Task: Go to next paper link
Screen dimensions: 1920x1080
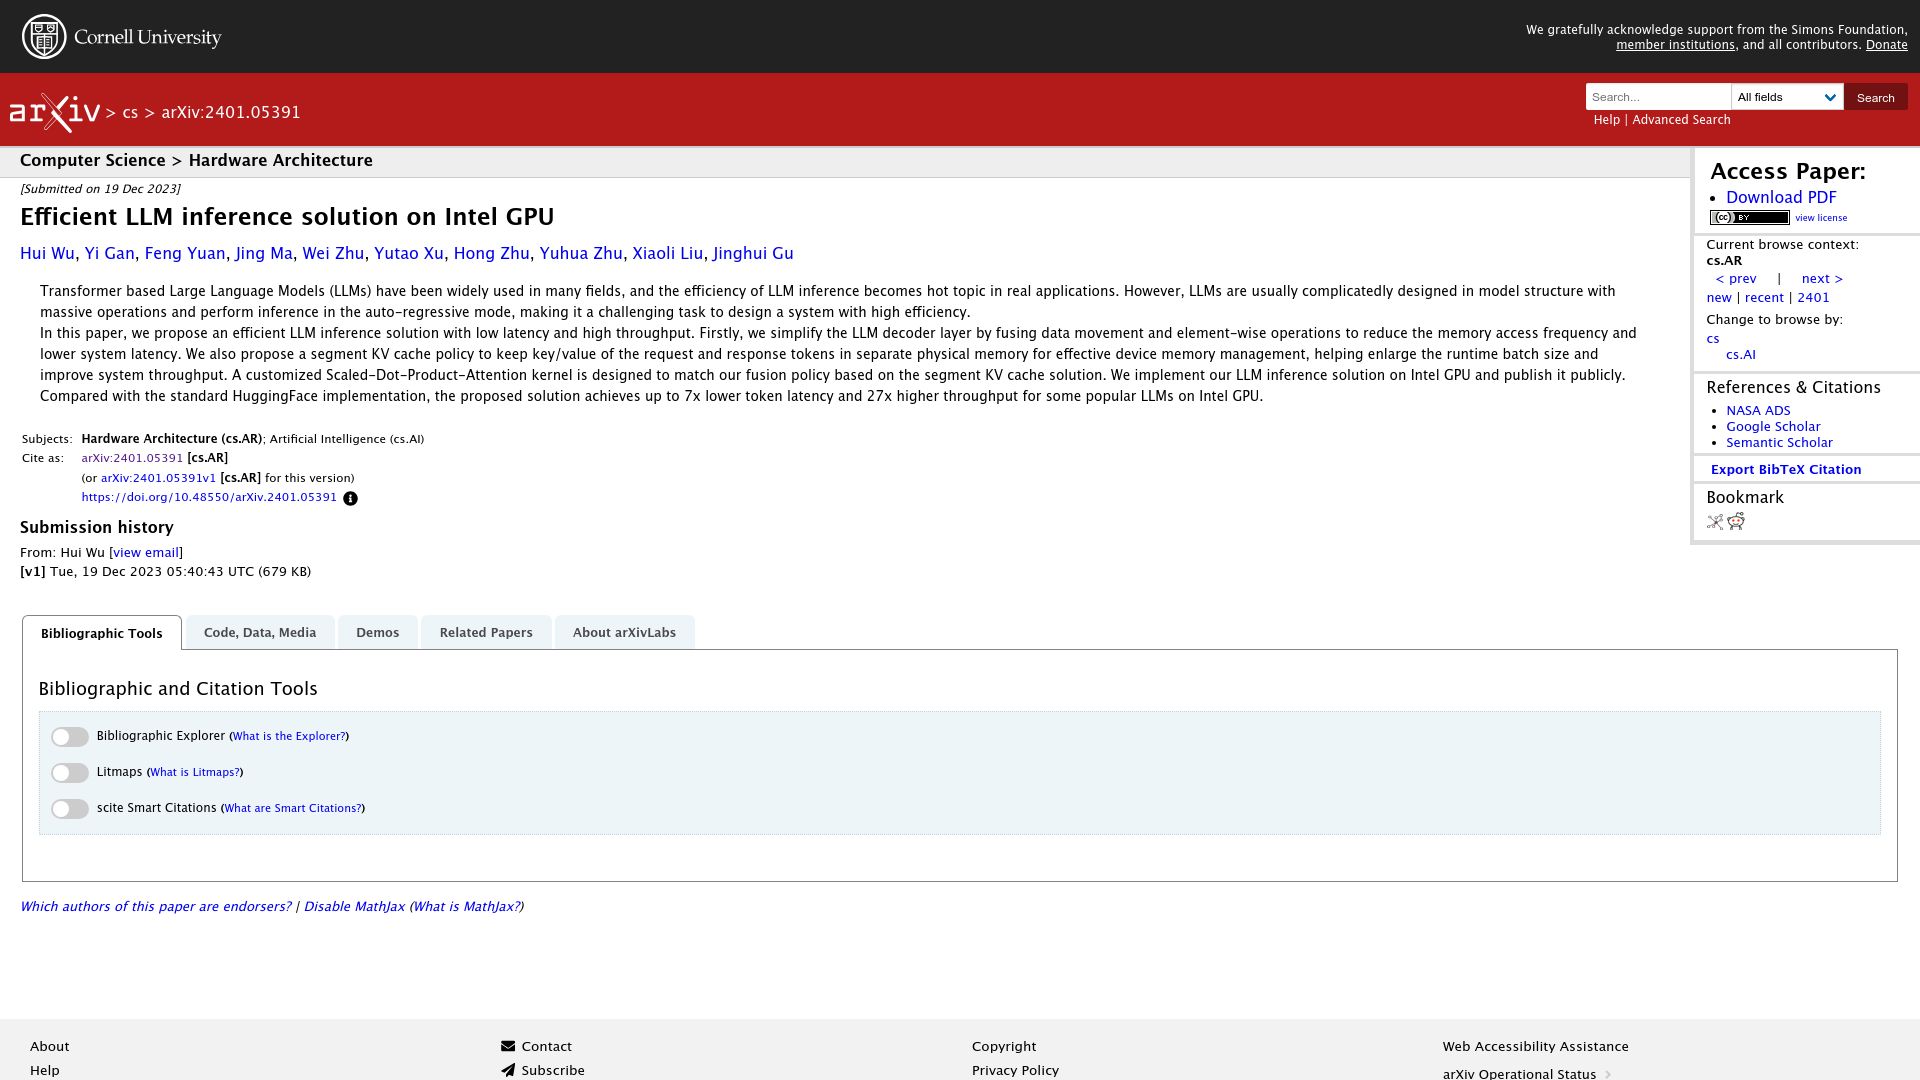Action: click(1822, 279)
